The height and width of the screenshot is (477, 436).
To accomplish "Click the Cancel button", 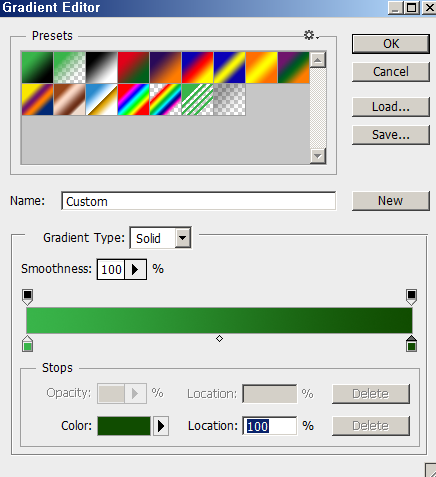I will (391, 72).
